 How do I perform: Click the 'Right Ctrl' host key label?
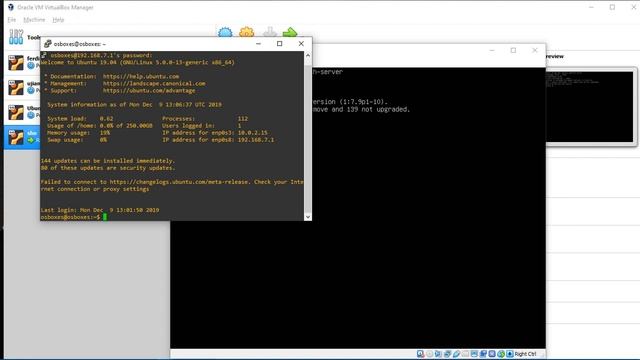[525, 354]
